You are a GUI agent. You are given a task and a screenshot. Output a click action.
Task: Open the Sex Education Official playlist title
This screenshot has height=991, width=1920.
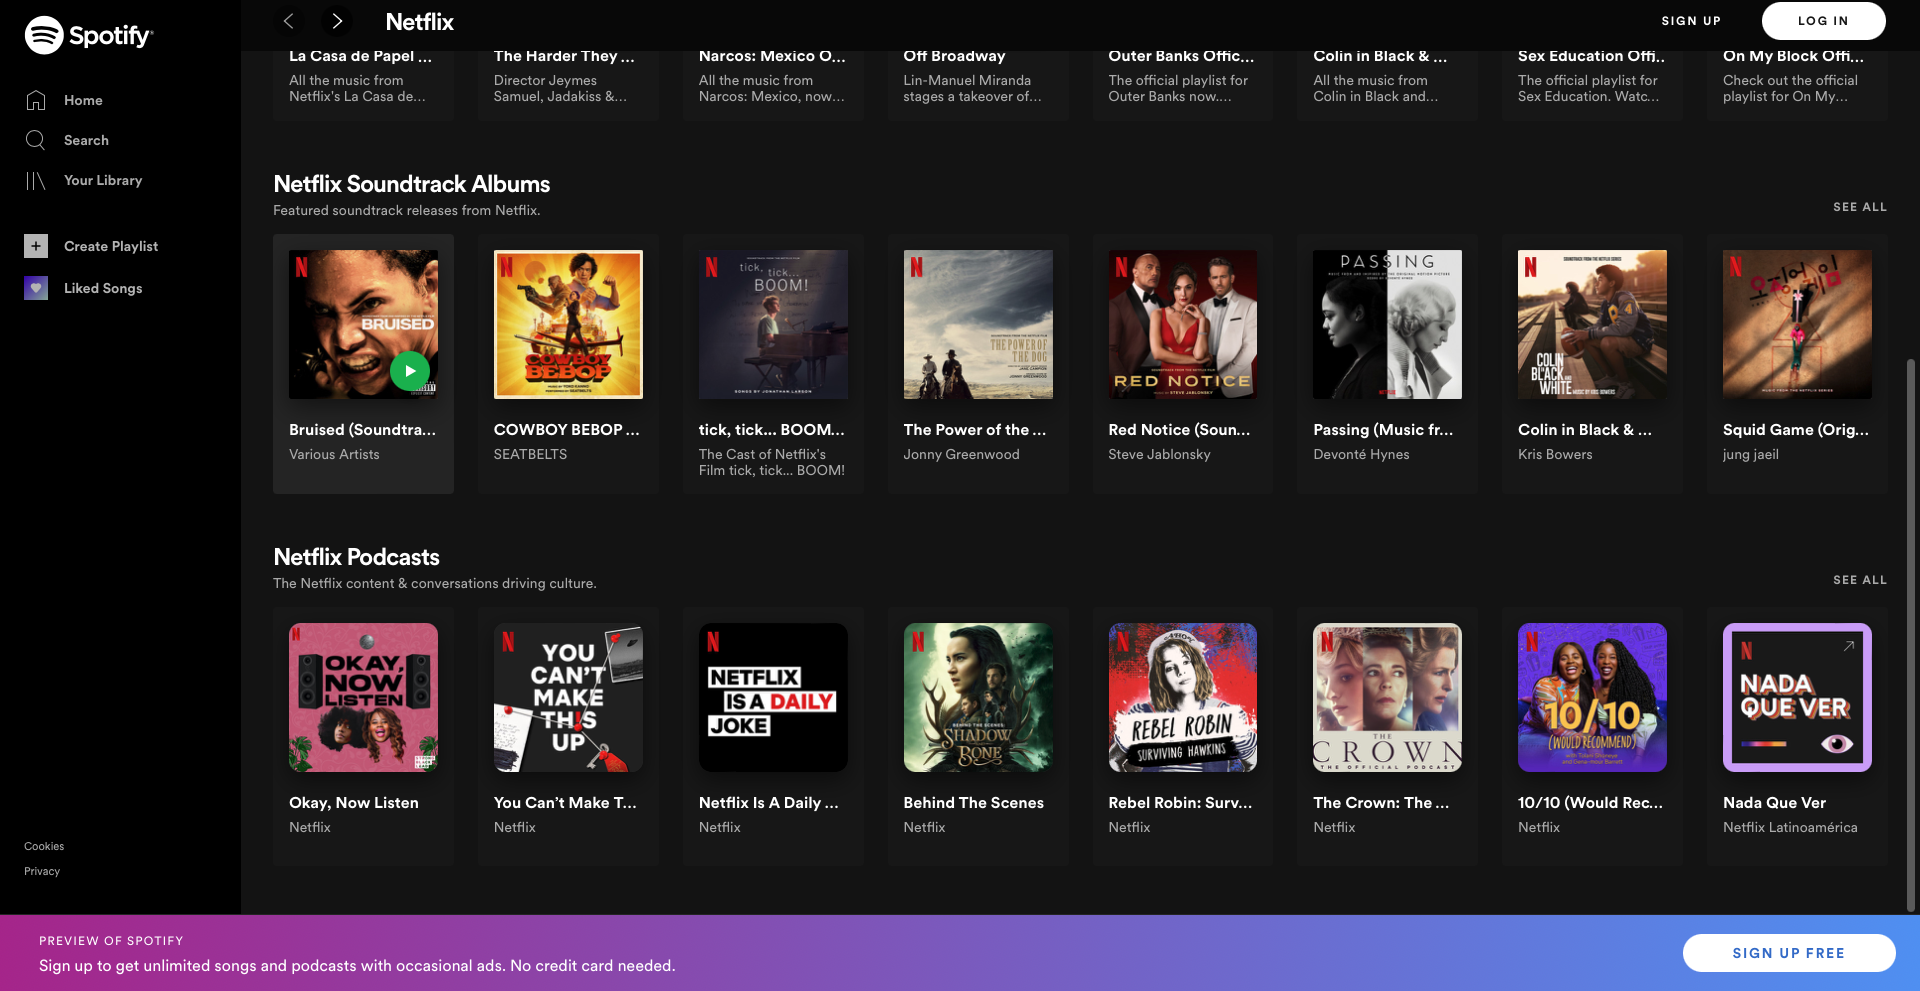[x=1591, y=56]
